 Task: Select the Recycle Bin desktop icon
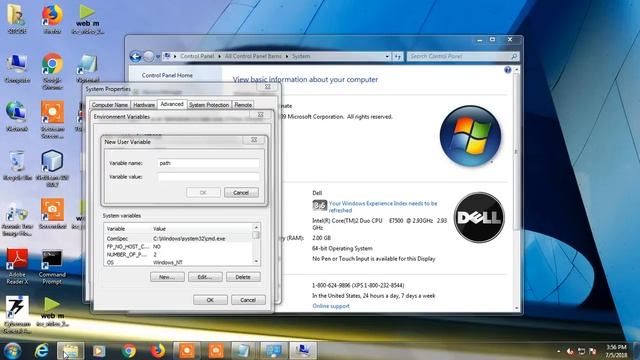pos(17,166)
